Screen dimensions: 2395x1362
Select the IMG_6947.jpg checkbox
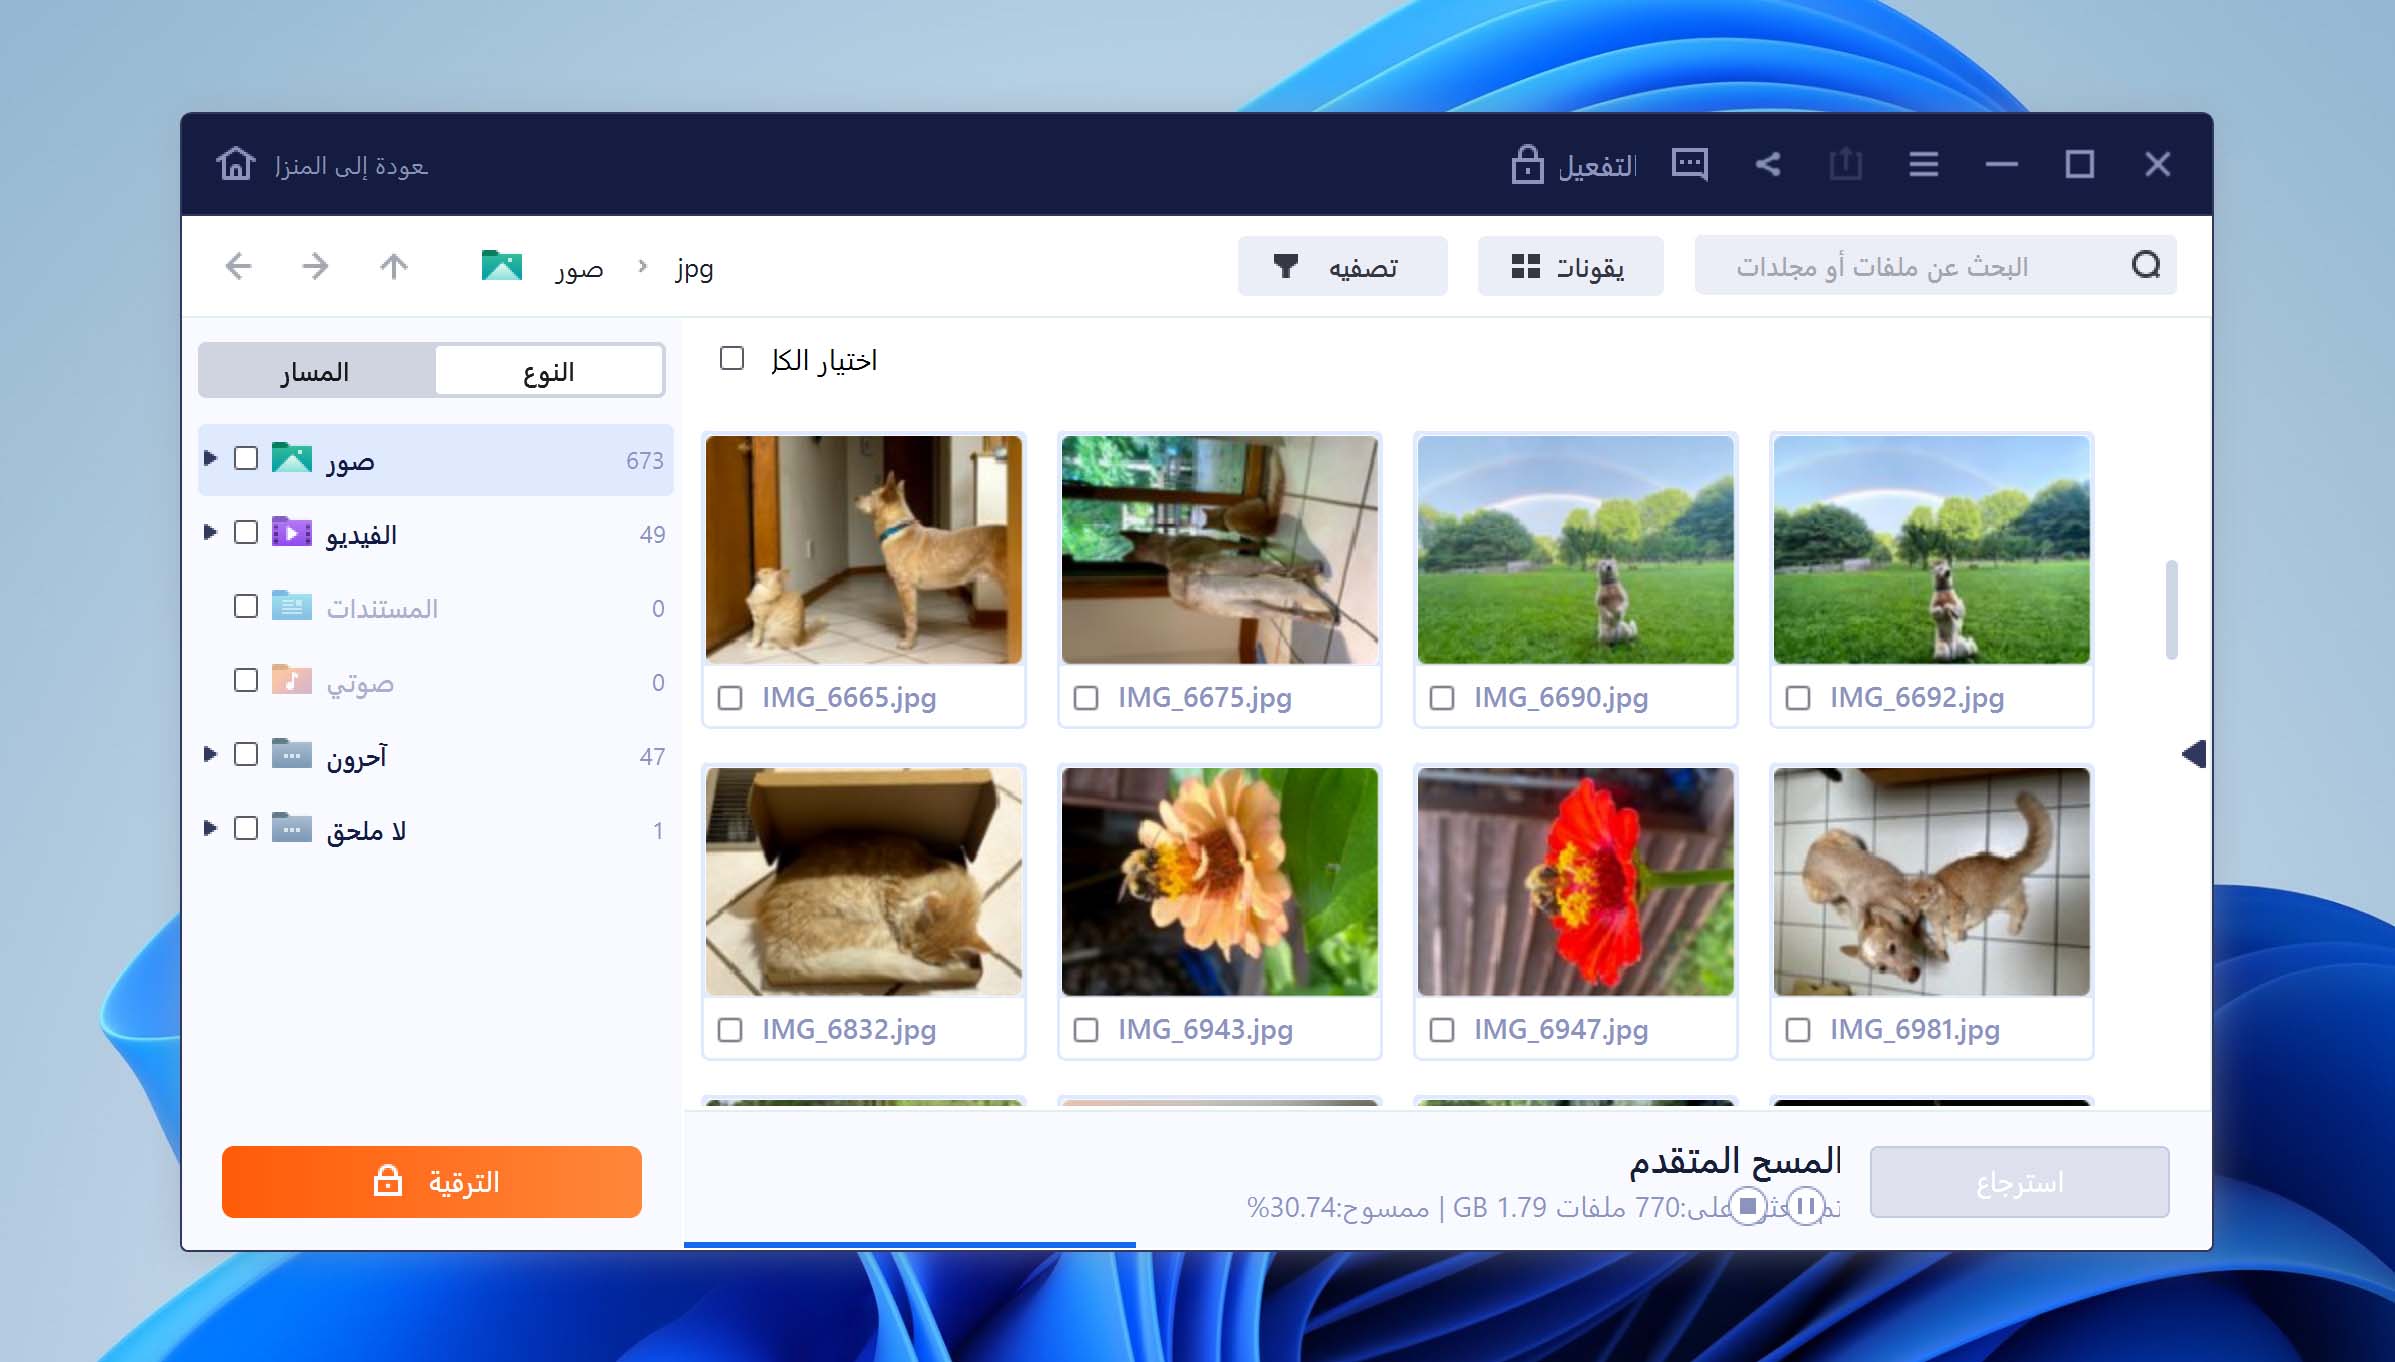pos(1442,1030)
